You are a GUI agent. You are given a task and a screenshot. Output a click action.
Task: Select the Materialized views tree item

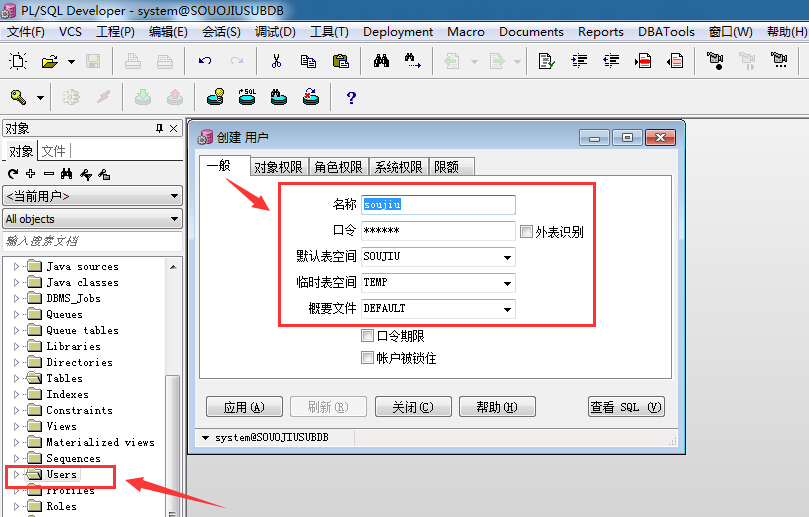[100, 442]
